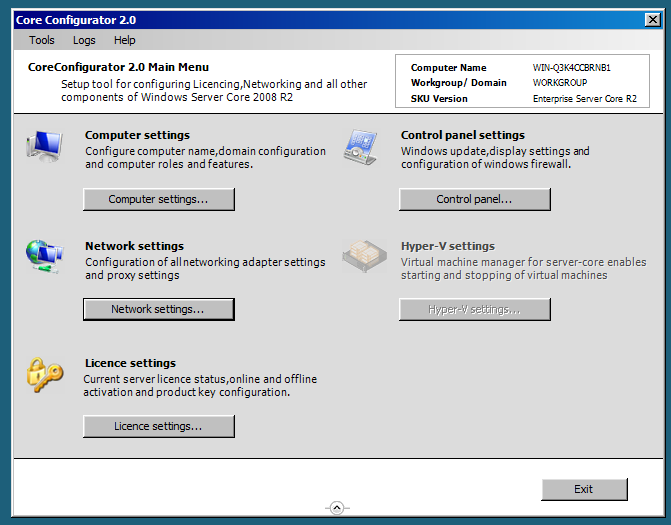Select the computer name WIN-Q3K4CCBRNB1
The image size is (671, 525).
click(x=571, y=68)
